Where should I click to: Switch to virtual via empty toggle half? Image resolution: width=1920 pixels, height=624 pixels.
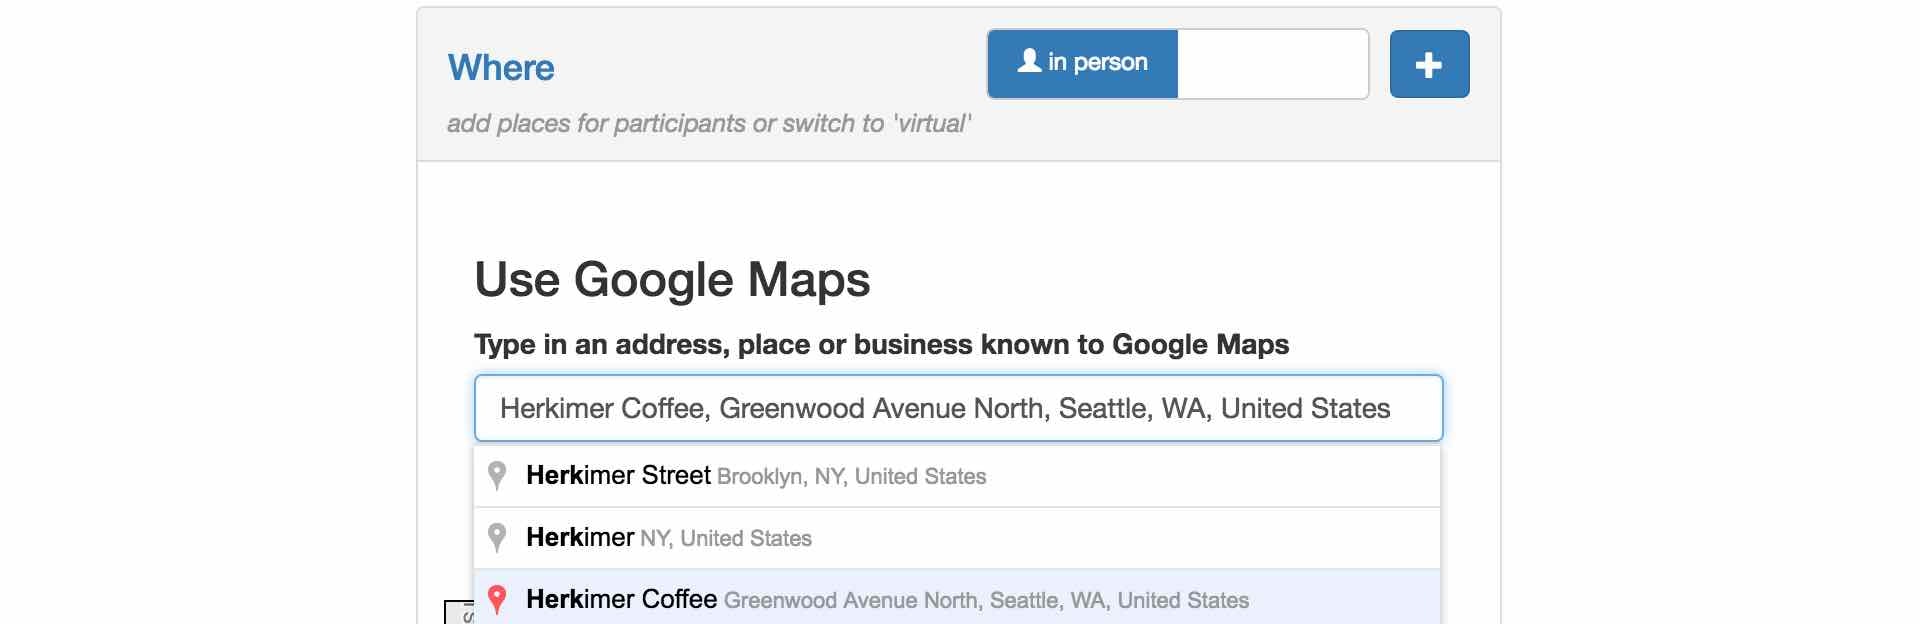[x=1273, y=64]
